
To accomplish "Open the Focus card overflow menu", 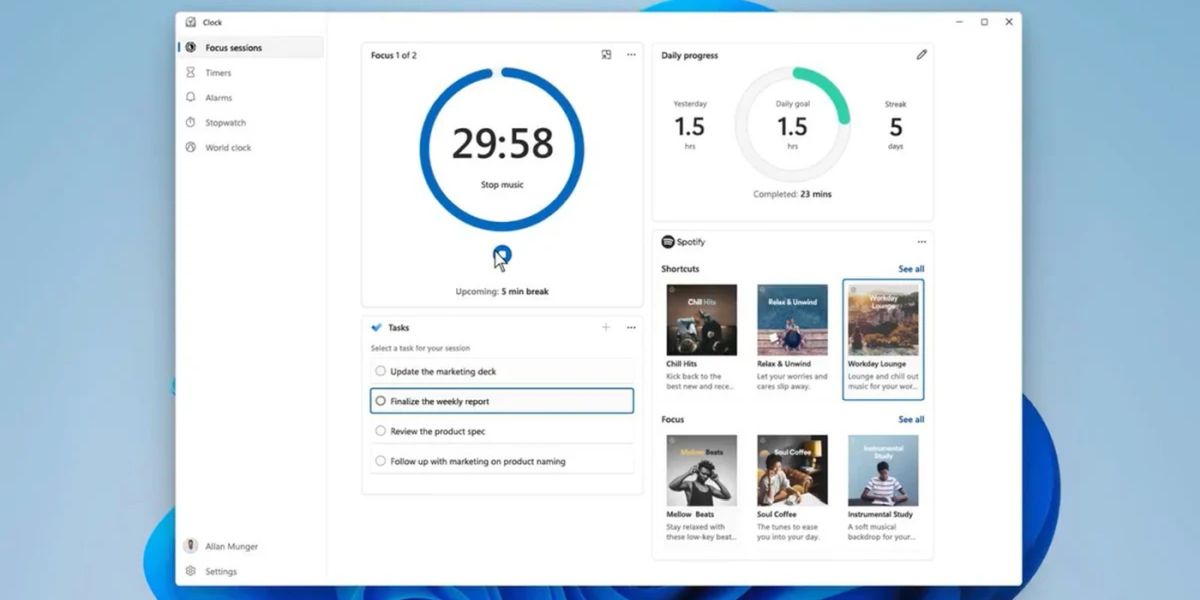I will [x=631, y=55].
